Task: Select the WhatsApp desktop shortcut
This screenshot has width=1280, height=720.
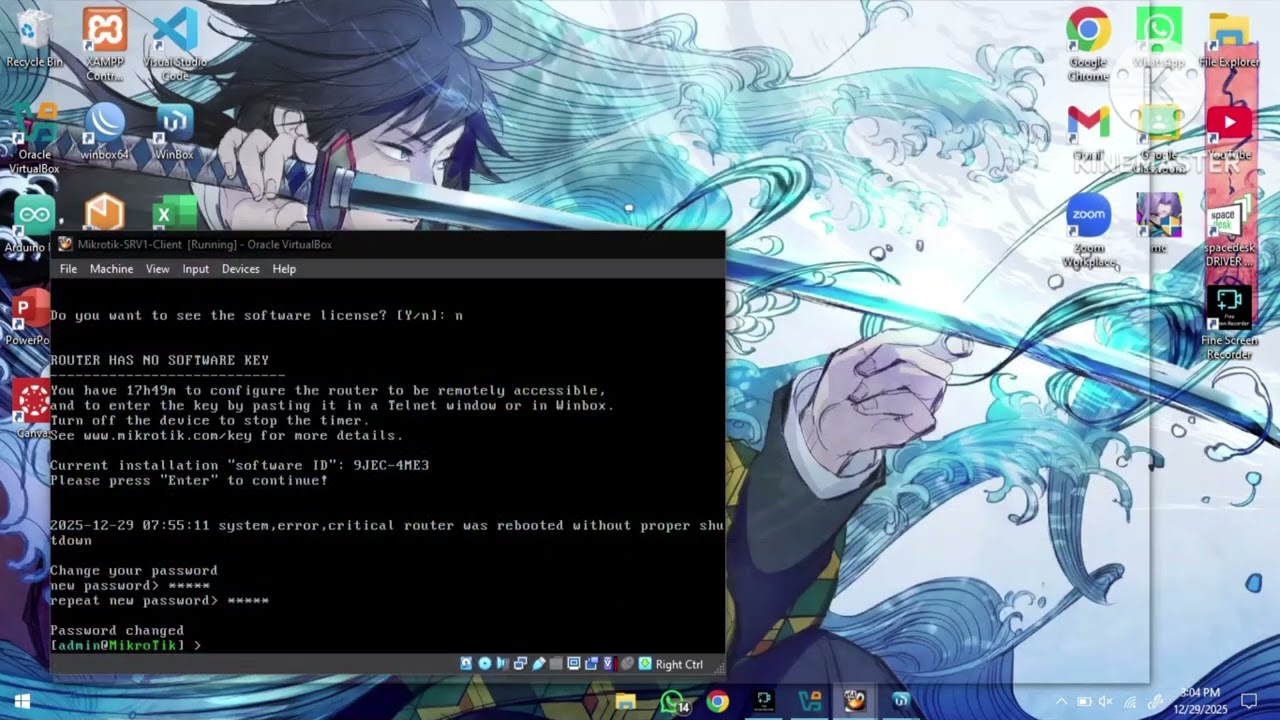Action: click(x=1159, y=40)
